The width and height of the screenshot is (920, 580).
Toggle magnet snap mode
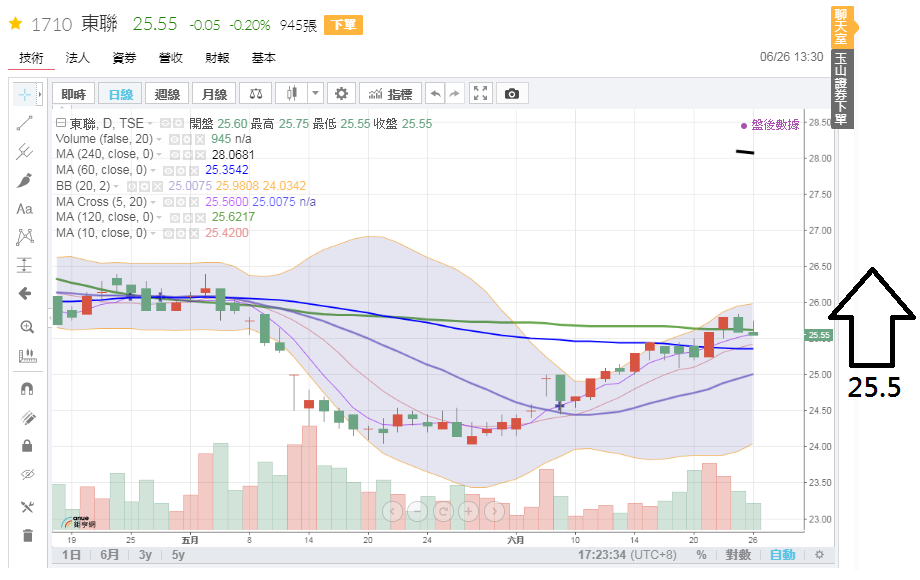tap(27, 389)
